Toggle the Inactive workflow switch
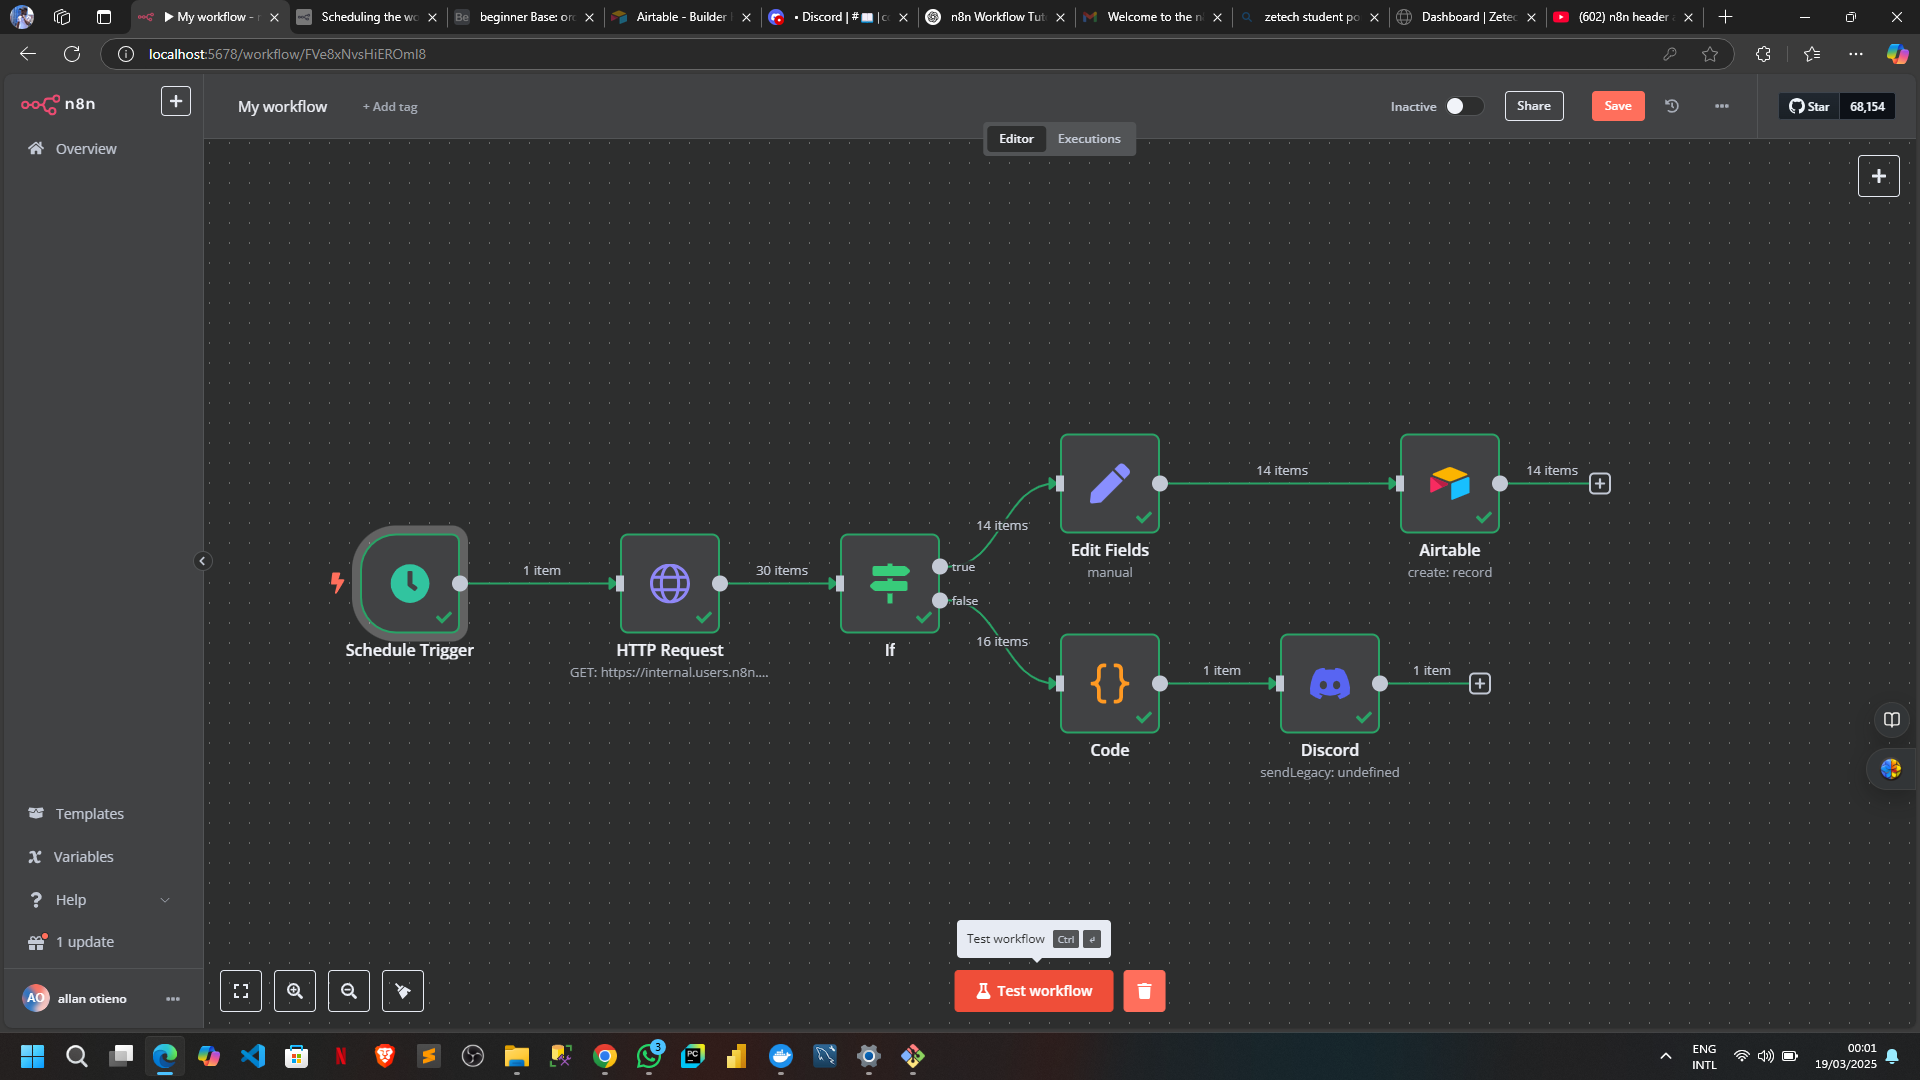The width and height of the screenshot is (1920, 1080). click(x=1464, y=106)
